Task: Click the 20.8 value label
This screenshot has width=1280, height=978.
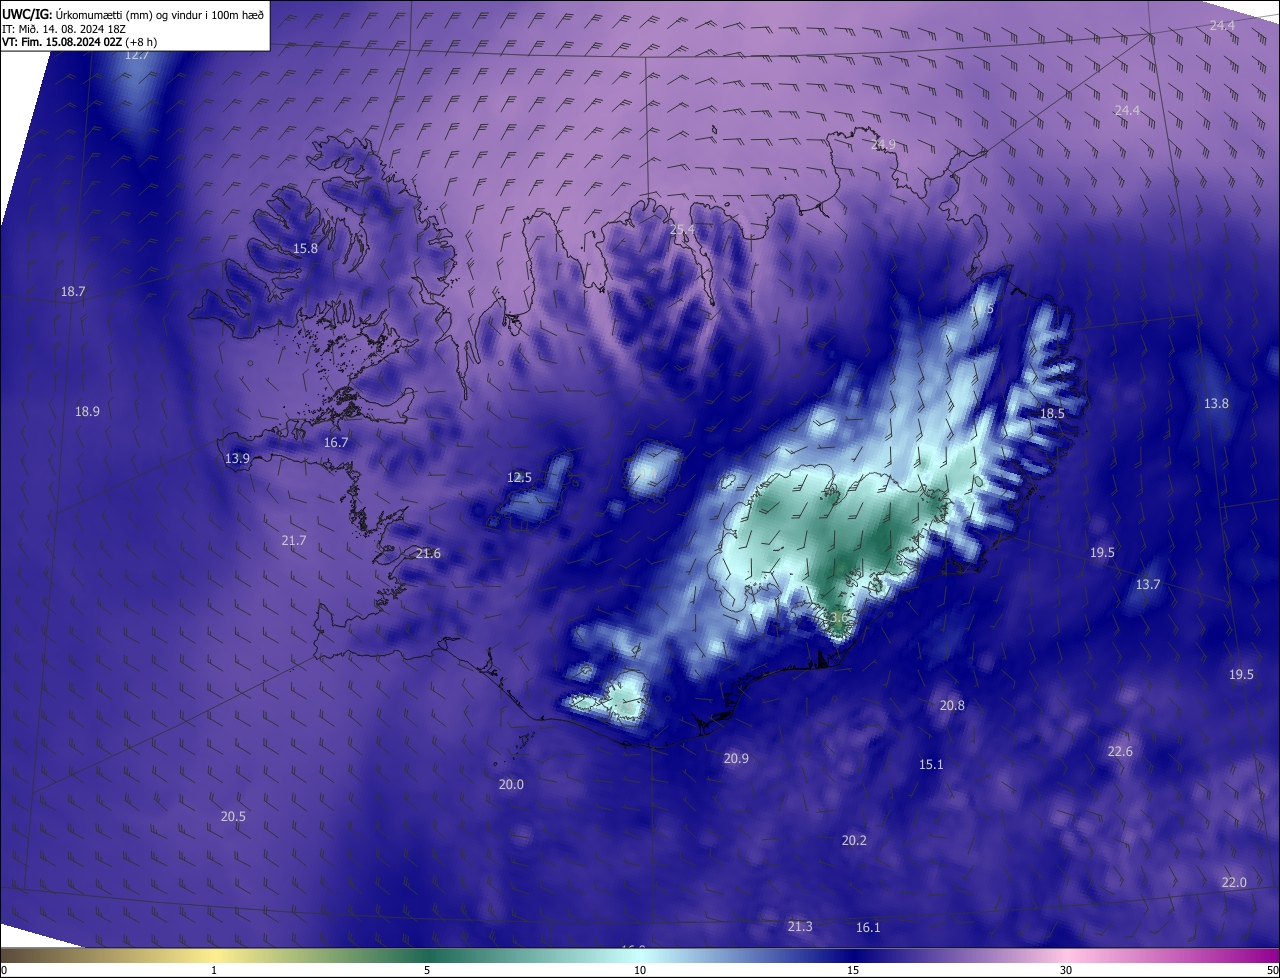Action: [x=952, y=705]
